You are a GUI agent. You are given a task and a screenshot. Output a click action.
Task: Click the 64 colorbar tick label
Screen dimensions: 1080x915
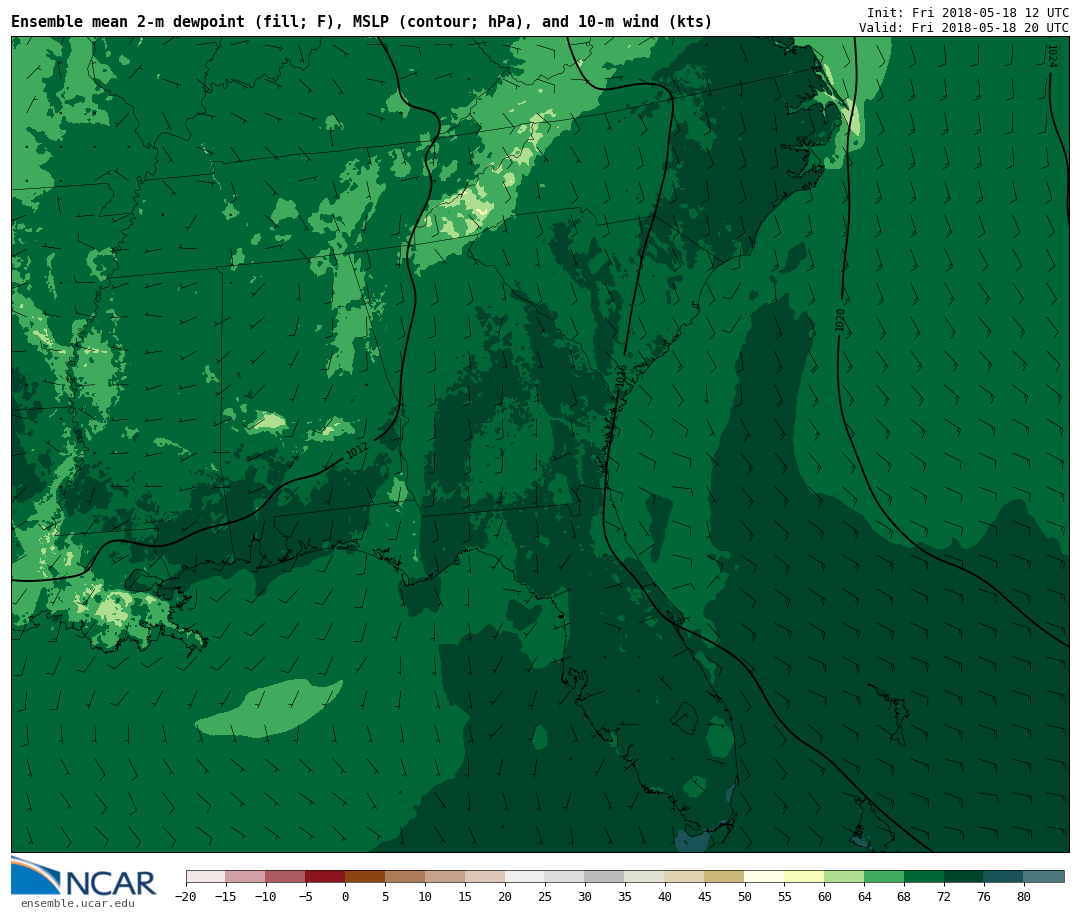coord(865,896)
